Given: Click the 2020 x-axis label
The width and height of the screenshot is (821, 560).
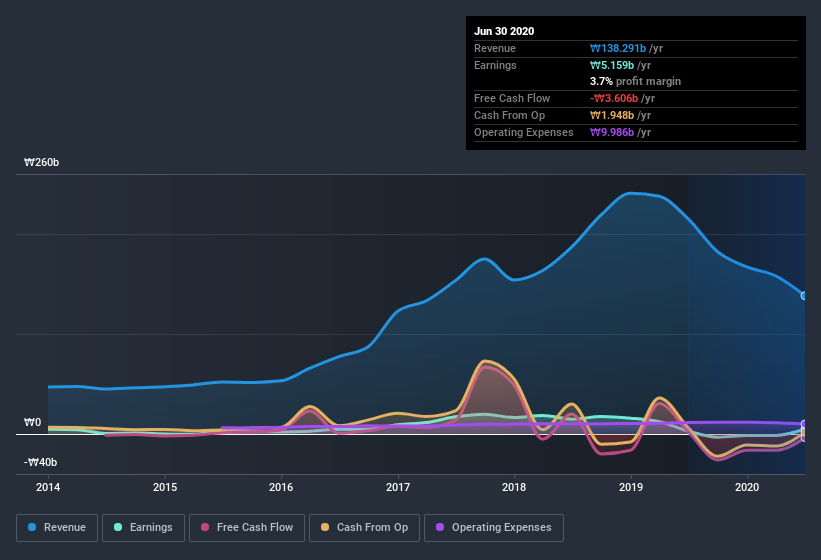Looking at the screenshot, I should (x=747, y=487).
